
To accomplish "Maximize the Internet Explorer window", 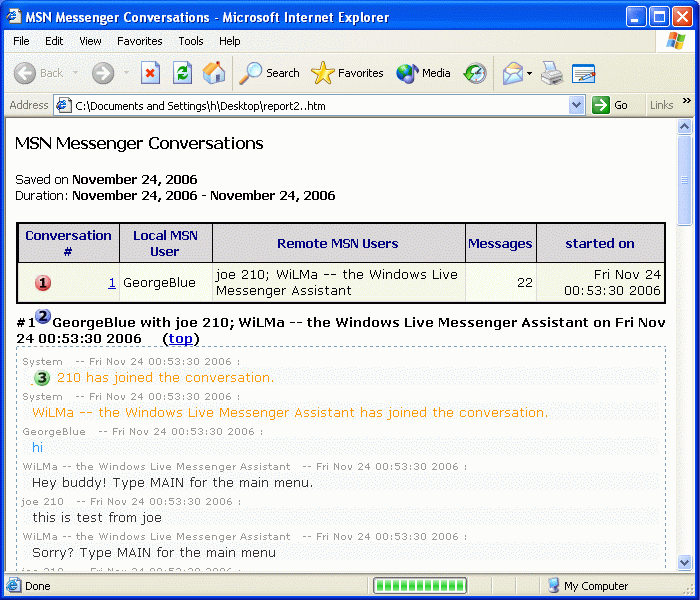I will [x=659, y=17].
